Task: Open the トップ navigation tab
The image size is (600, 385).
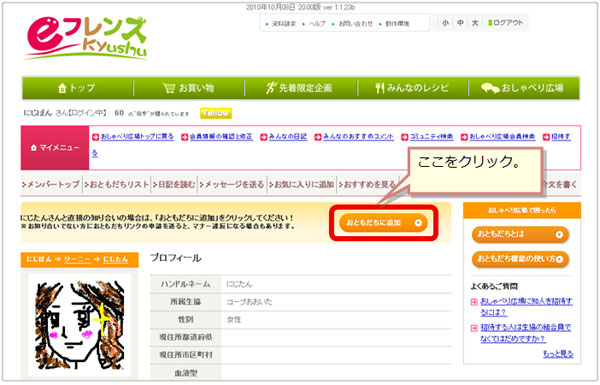Action: (x=77, y=88)
